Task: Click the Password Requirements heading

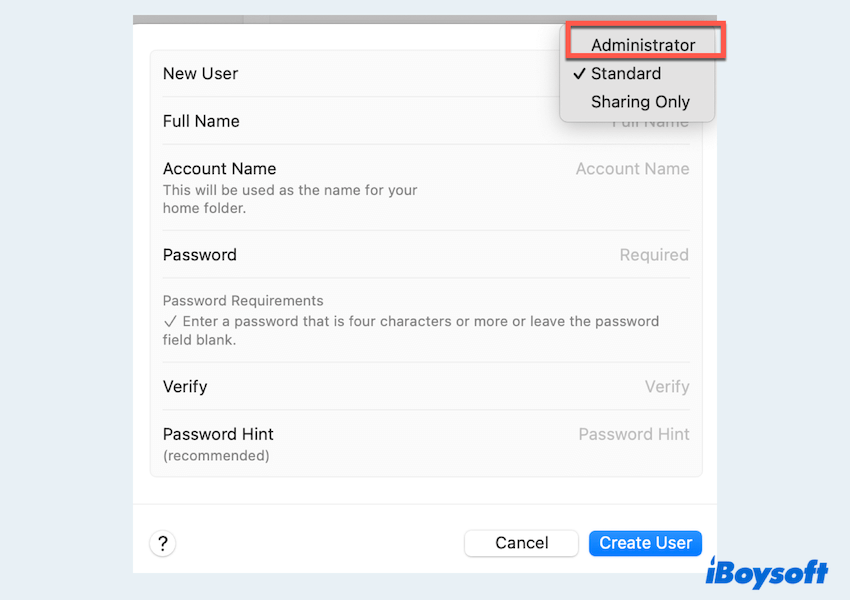Action: coord(243,300)
